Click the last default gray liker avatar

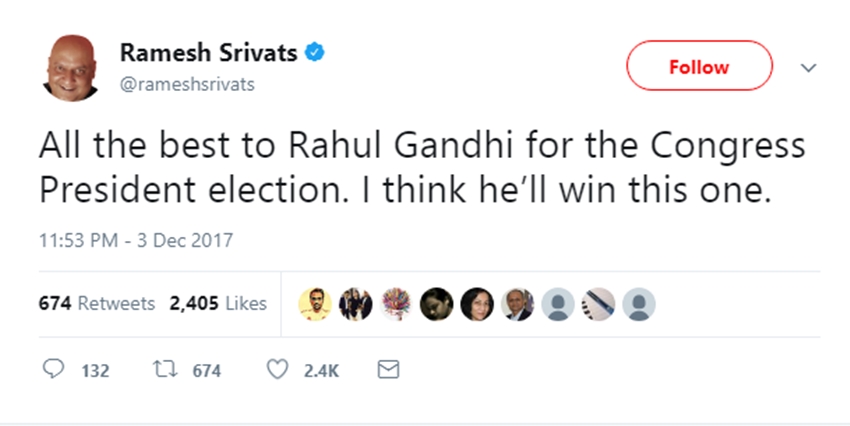coord(639,303)
